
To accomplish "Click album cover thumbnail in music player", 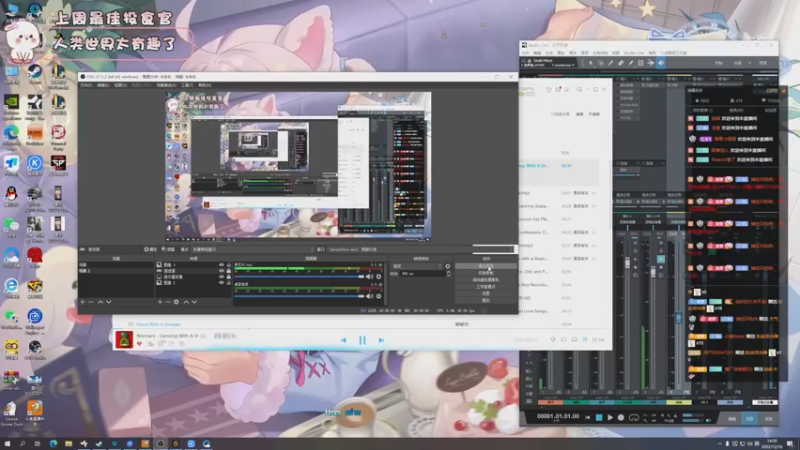I will 124,340.
